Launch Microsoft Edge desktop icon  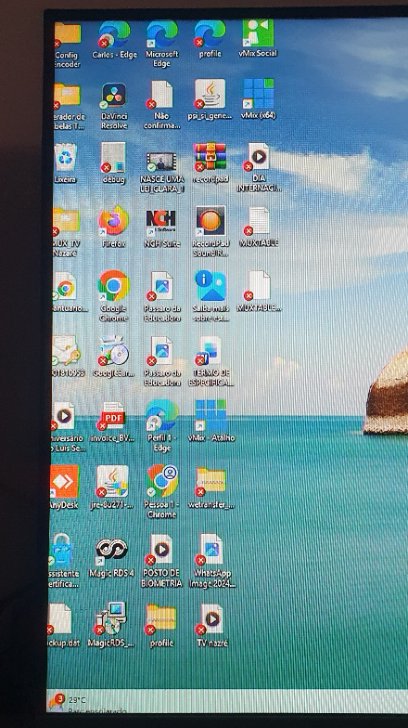[x=162, y=44]
